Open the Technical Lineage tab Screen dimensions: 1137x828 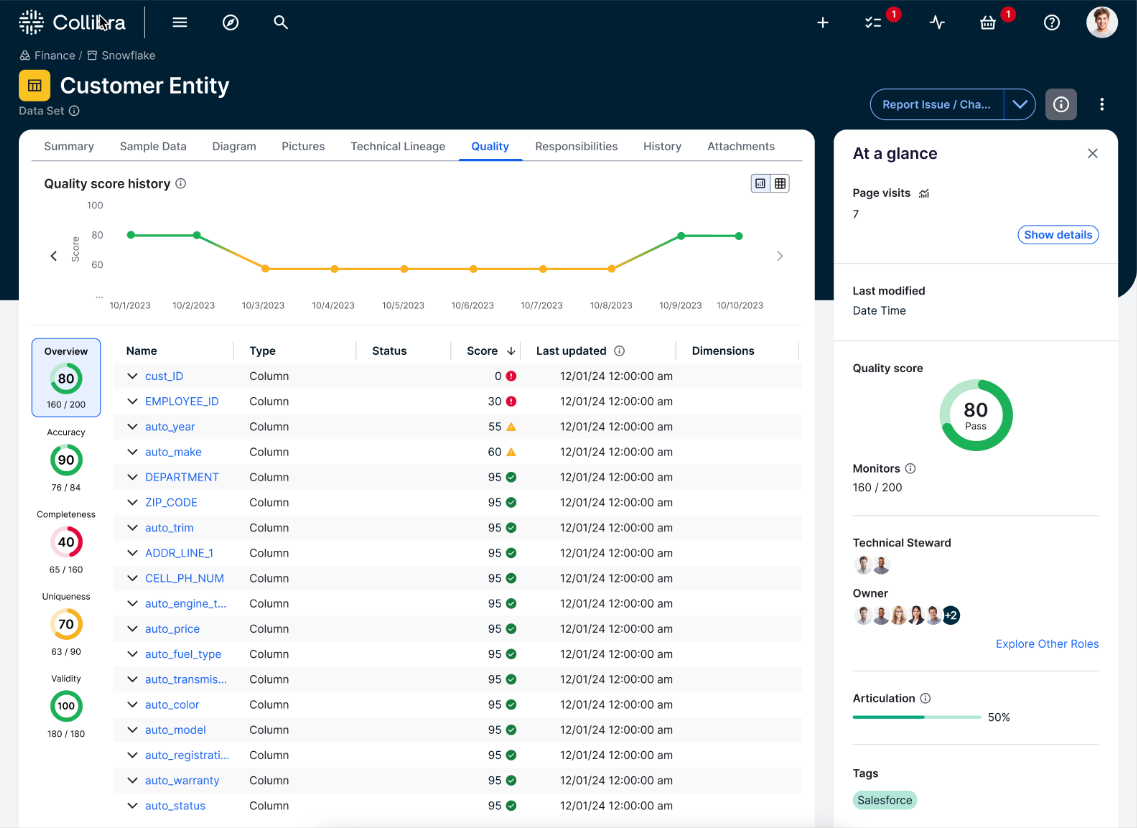tap(397, 145)
